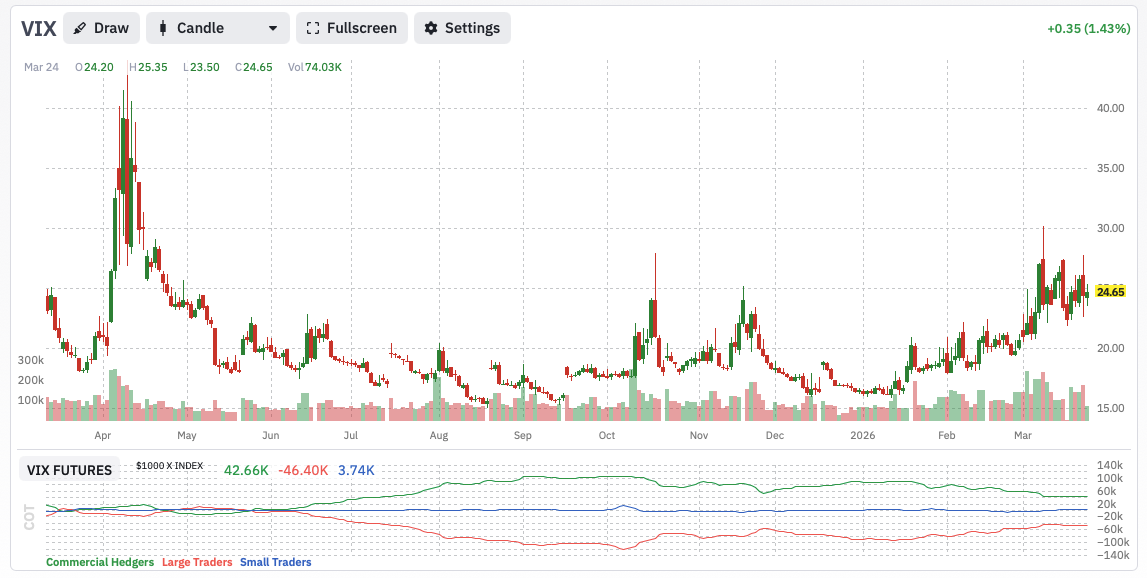Viewport: 1147px width, 578px height.
Task: Click the +0.35 (1.43%) change value
Action: [x=1088, y=29]
